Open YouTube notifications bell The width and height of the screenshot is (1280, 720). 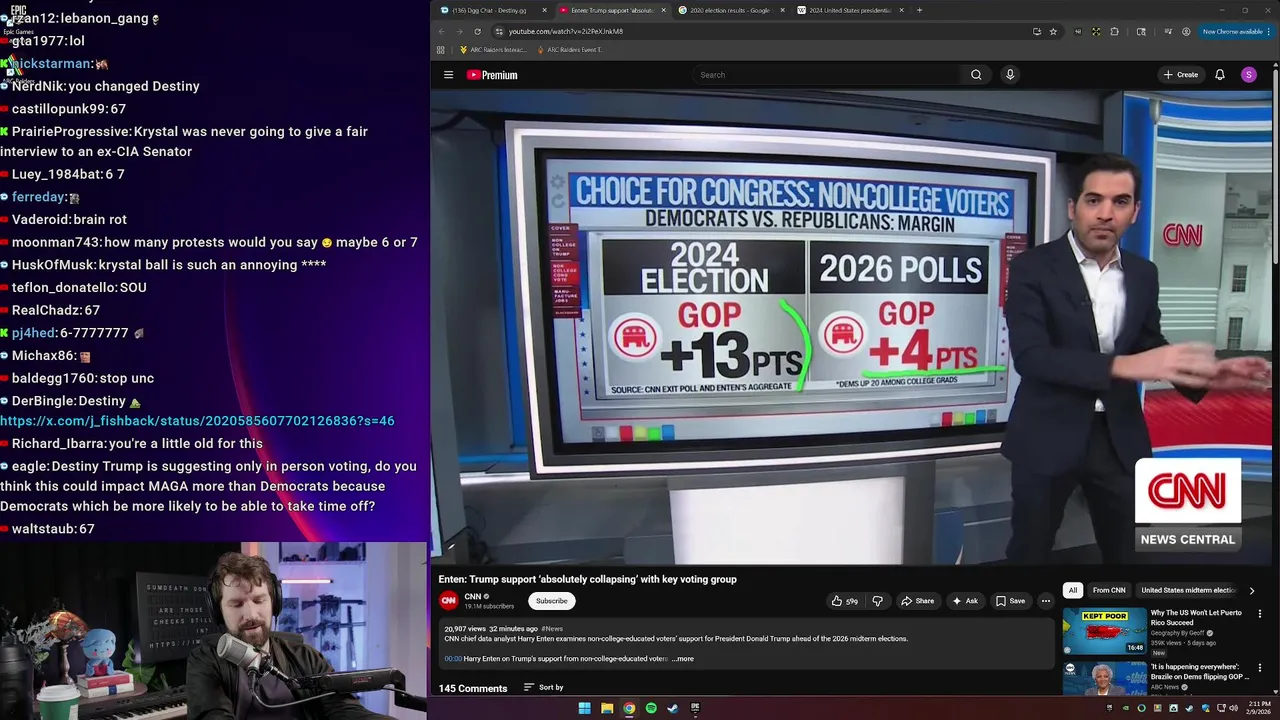click(1220, 75)
